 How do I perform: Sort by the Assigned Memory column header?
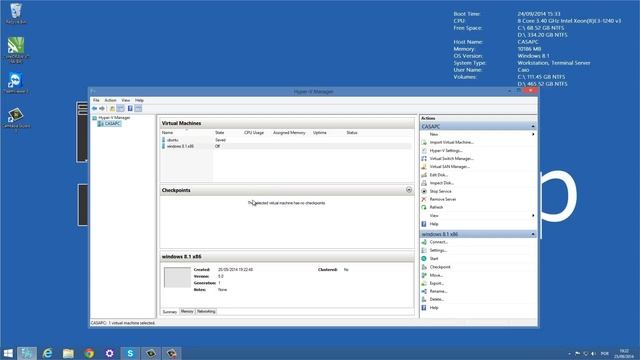pyautogui.click(x=289, y=133)
